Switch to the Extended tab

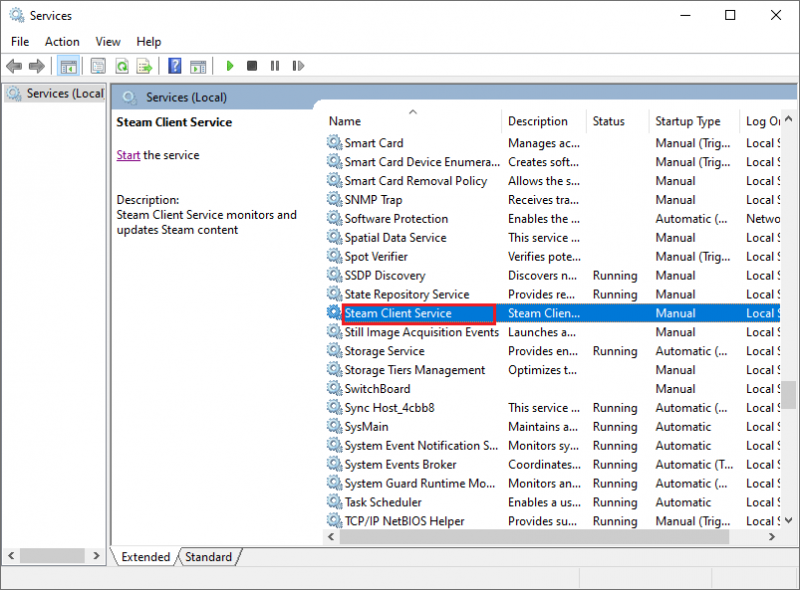point(145,557)
